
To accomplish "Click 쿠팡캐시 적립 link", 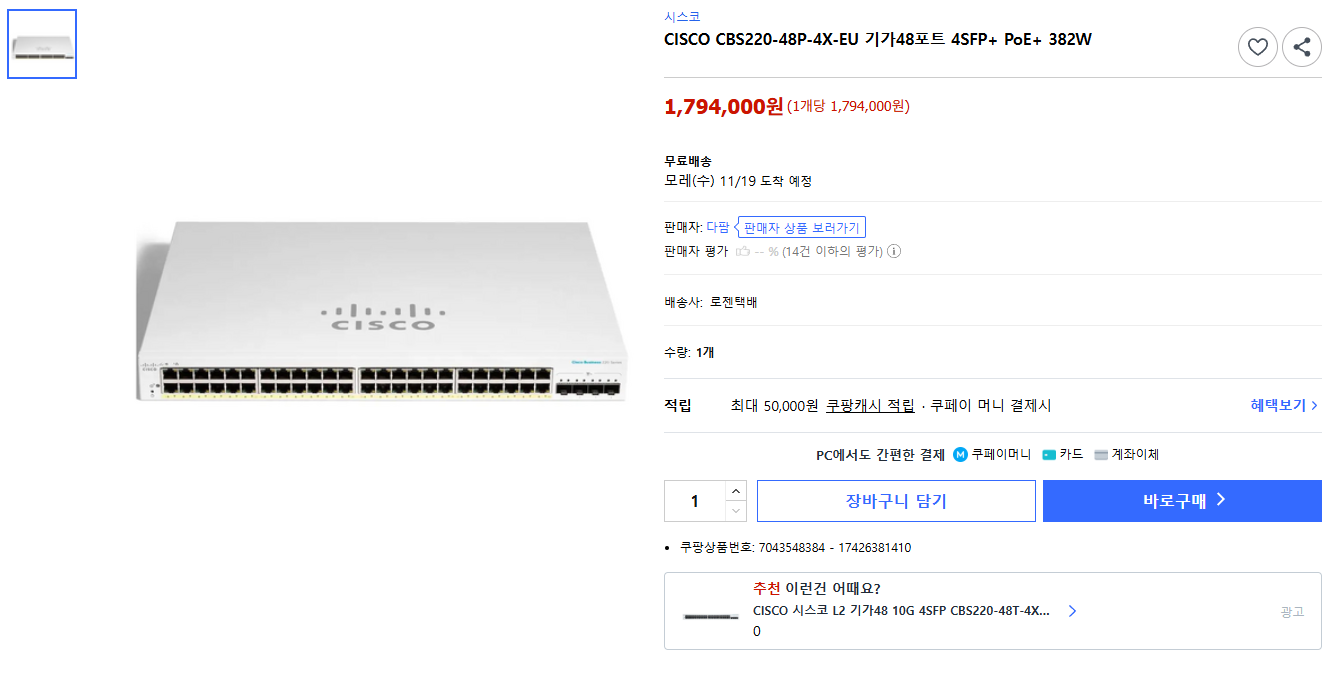I will coord(870,405).
